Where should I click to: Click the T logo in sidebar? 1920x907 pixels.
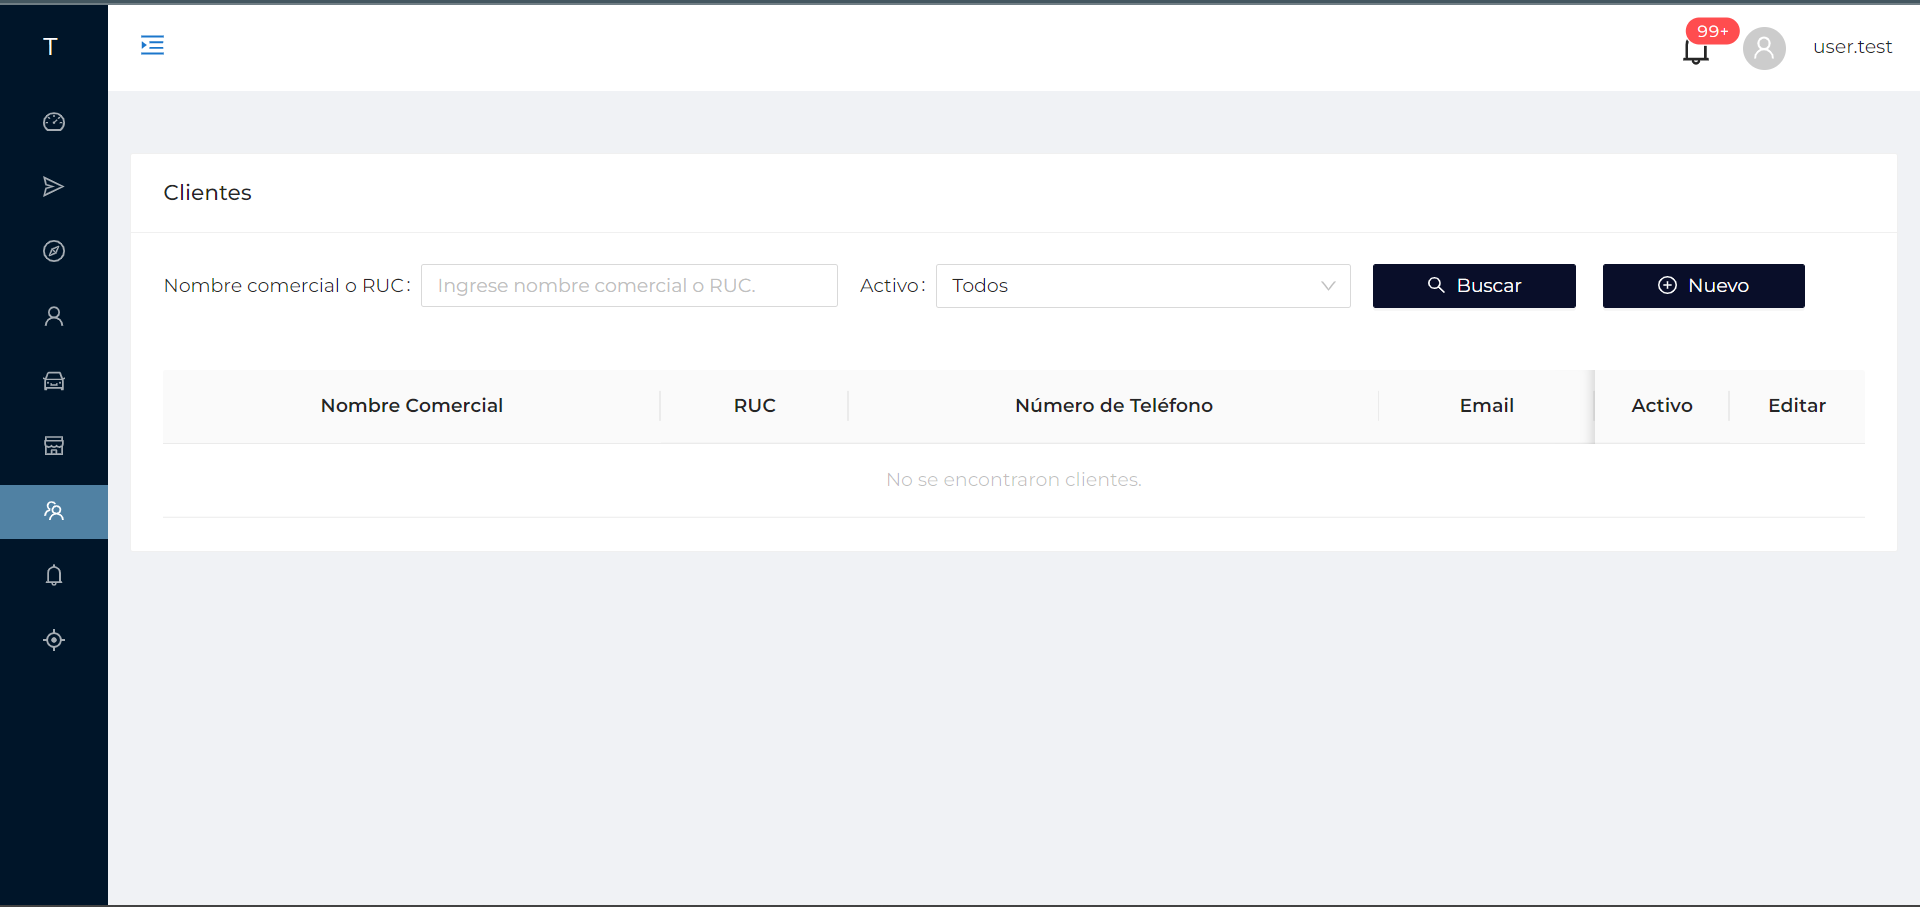click(50, 46)
